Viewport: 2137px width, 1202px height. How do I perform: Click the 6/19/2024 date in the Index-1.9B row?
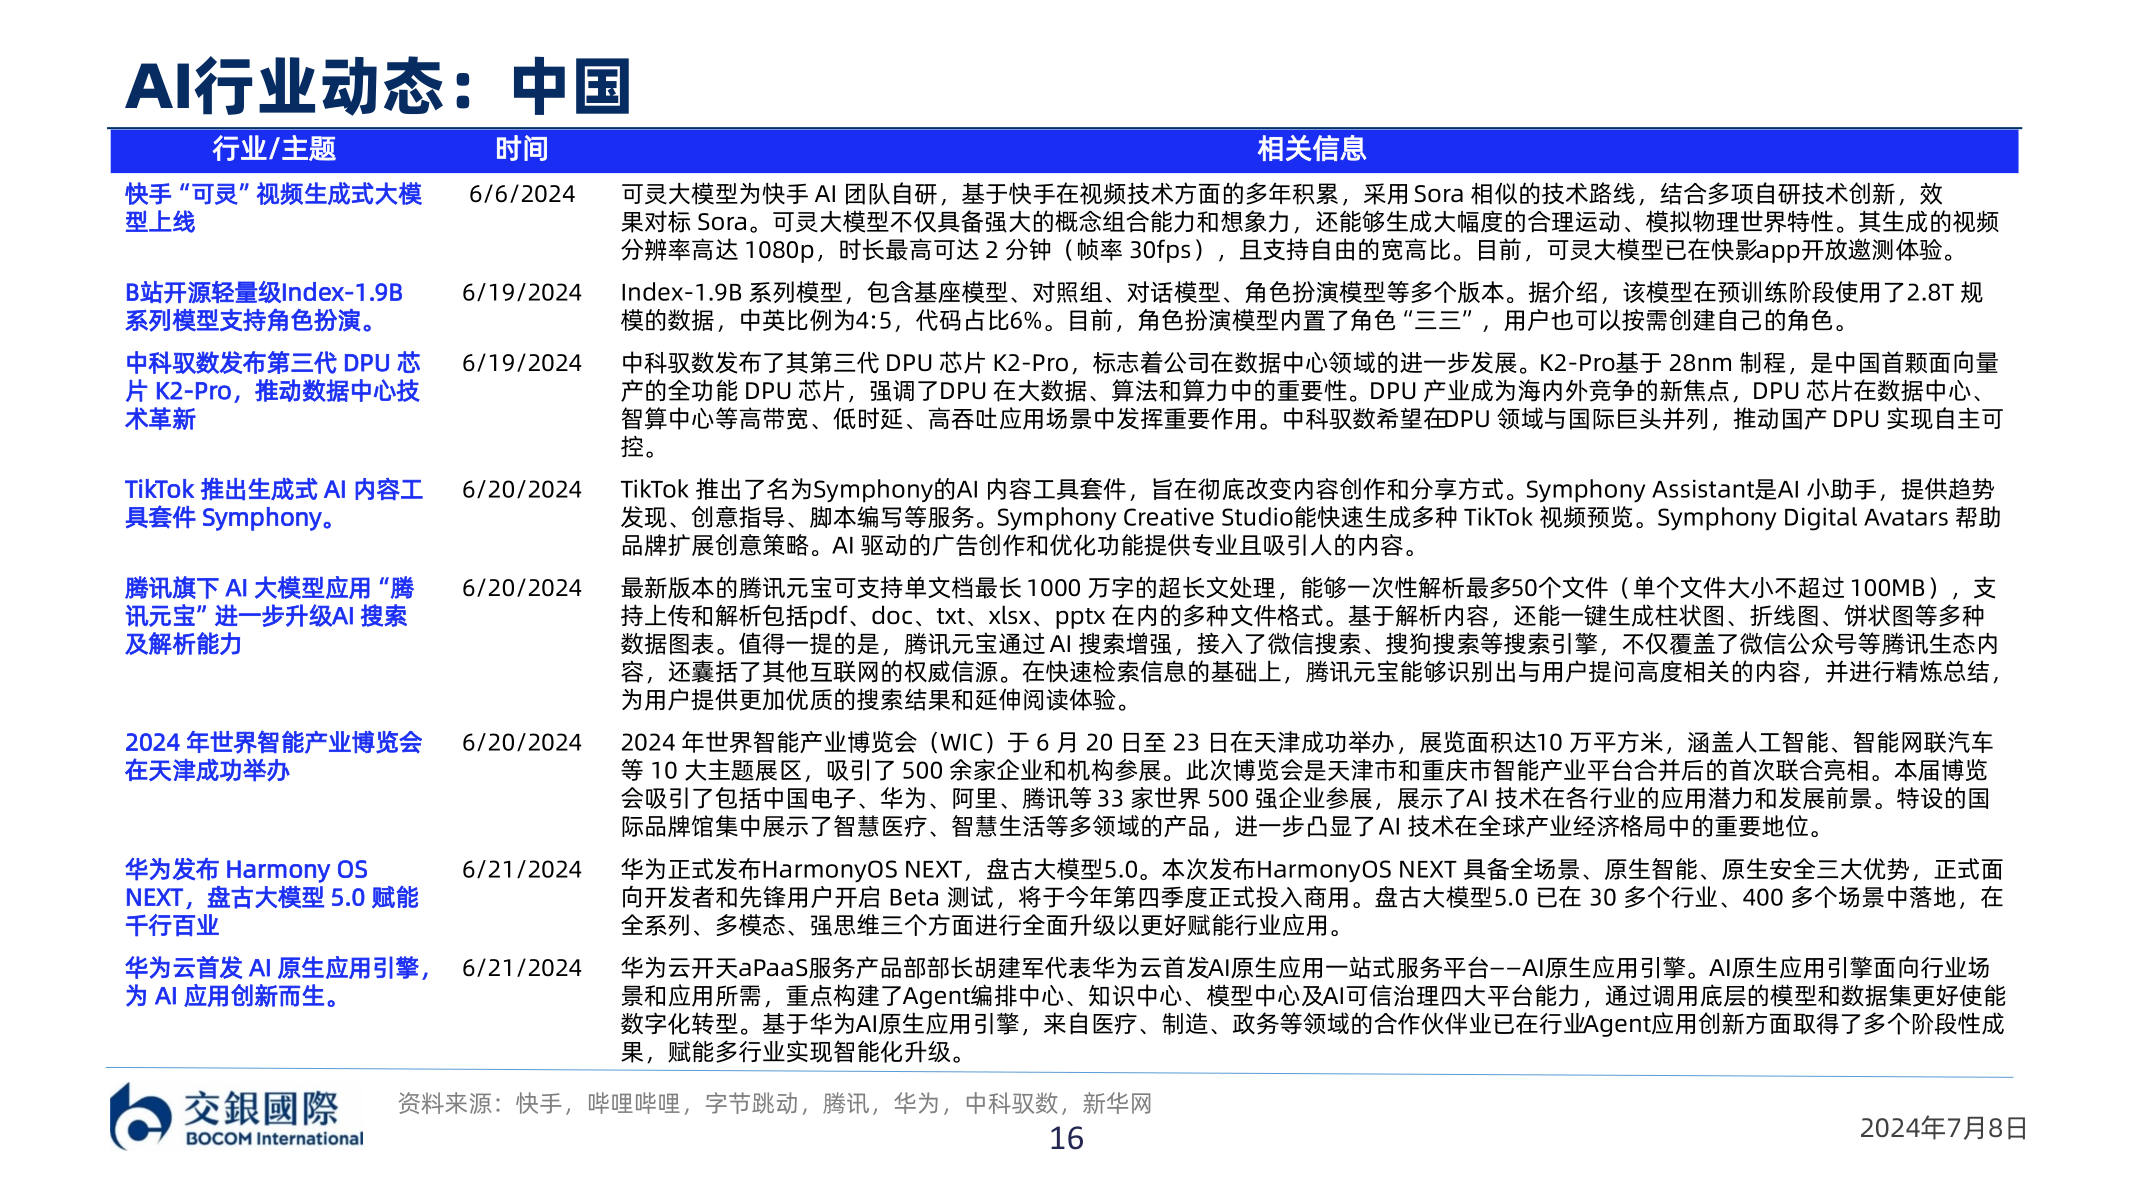522,292
